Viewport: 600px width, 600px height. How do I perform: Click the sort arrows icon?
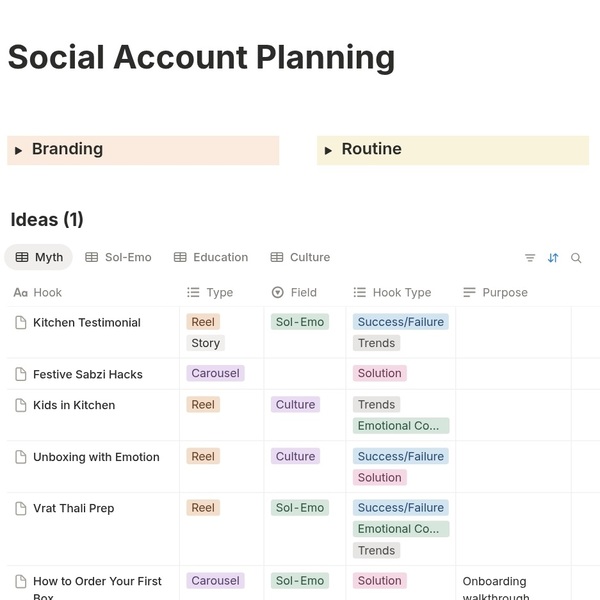click(553, 258)
